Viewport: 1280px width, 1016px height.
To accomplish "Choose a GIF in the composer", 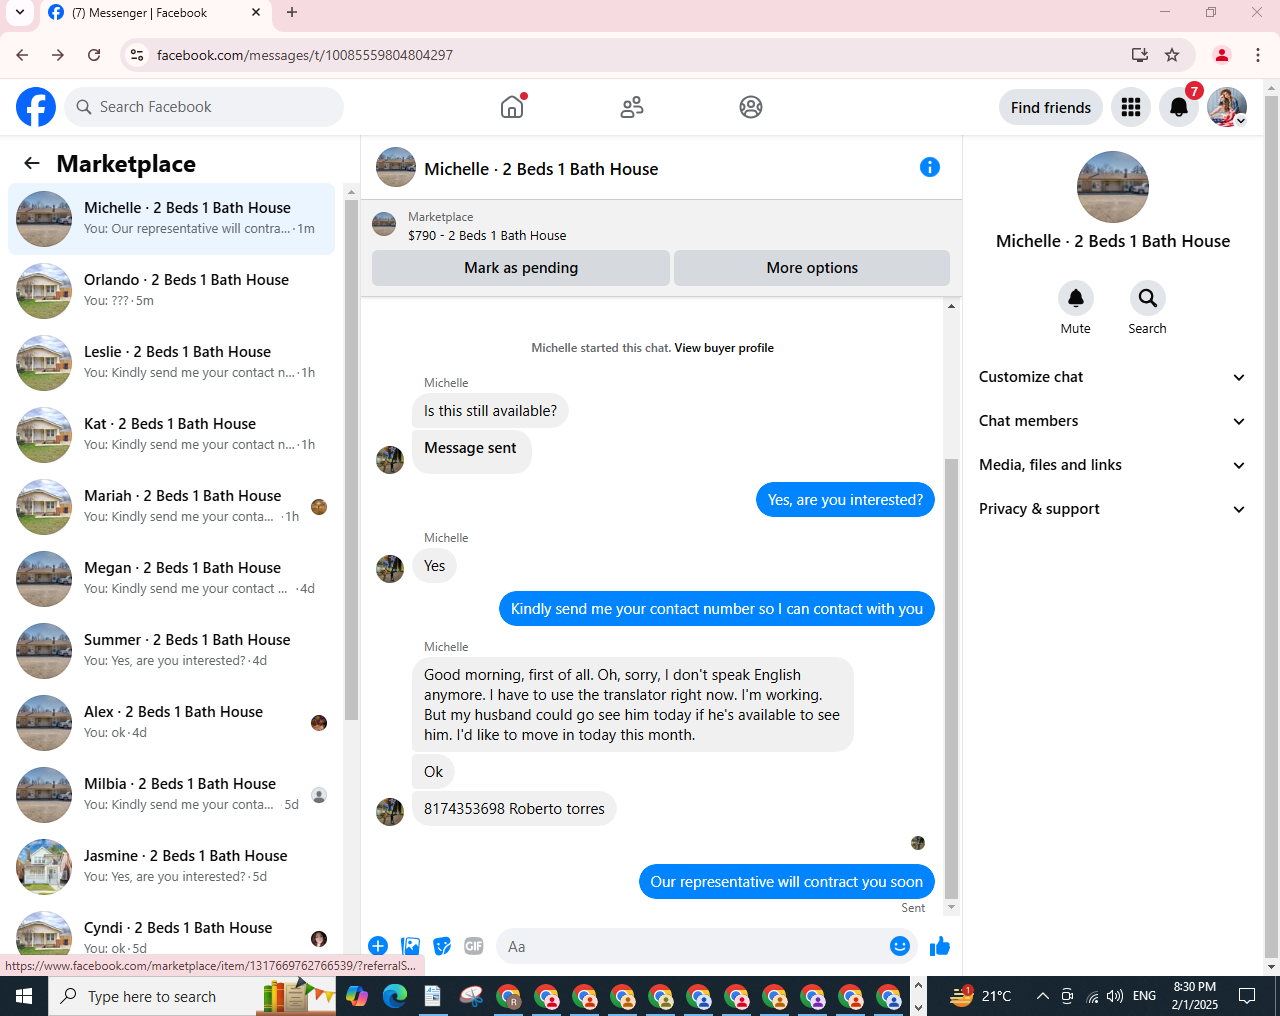I will coord(474,946).
